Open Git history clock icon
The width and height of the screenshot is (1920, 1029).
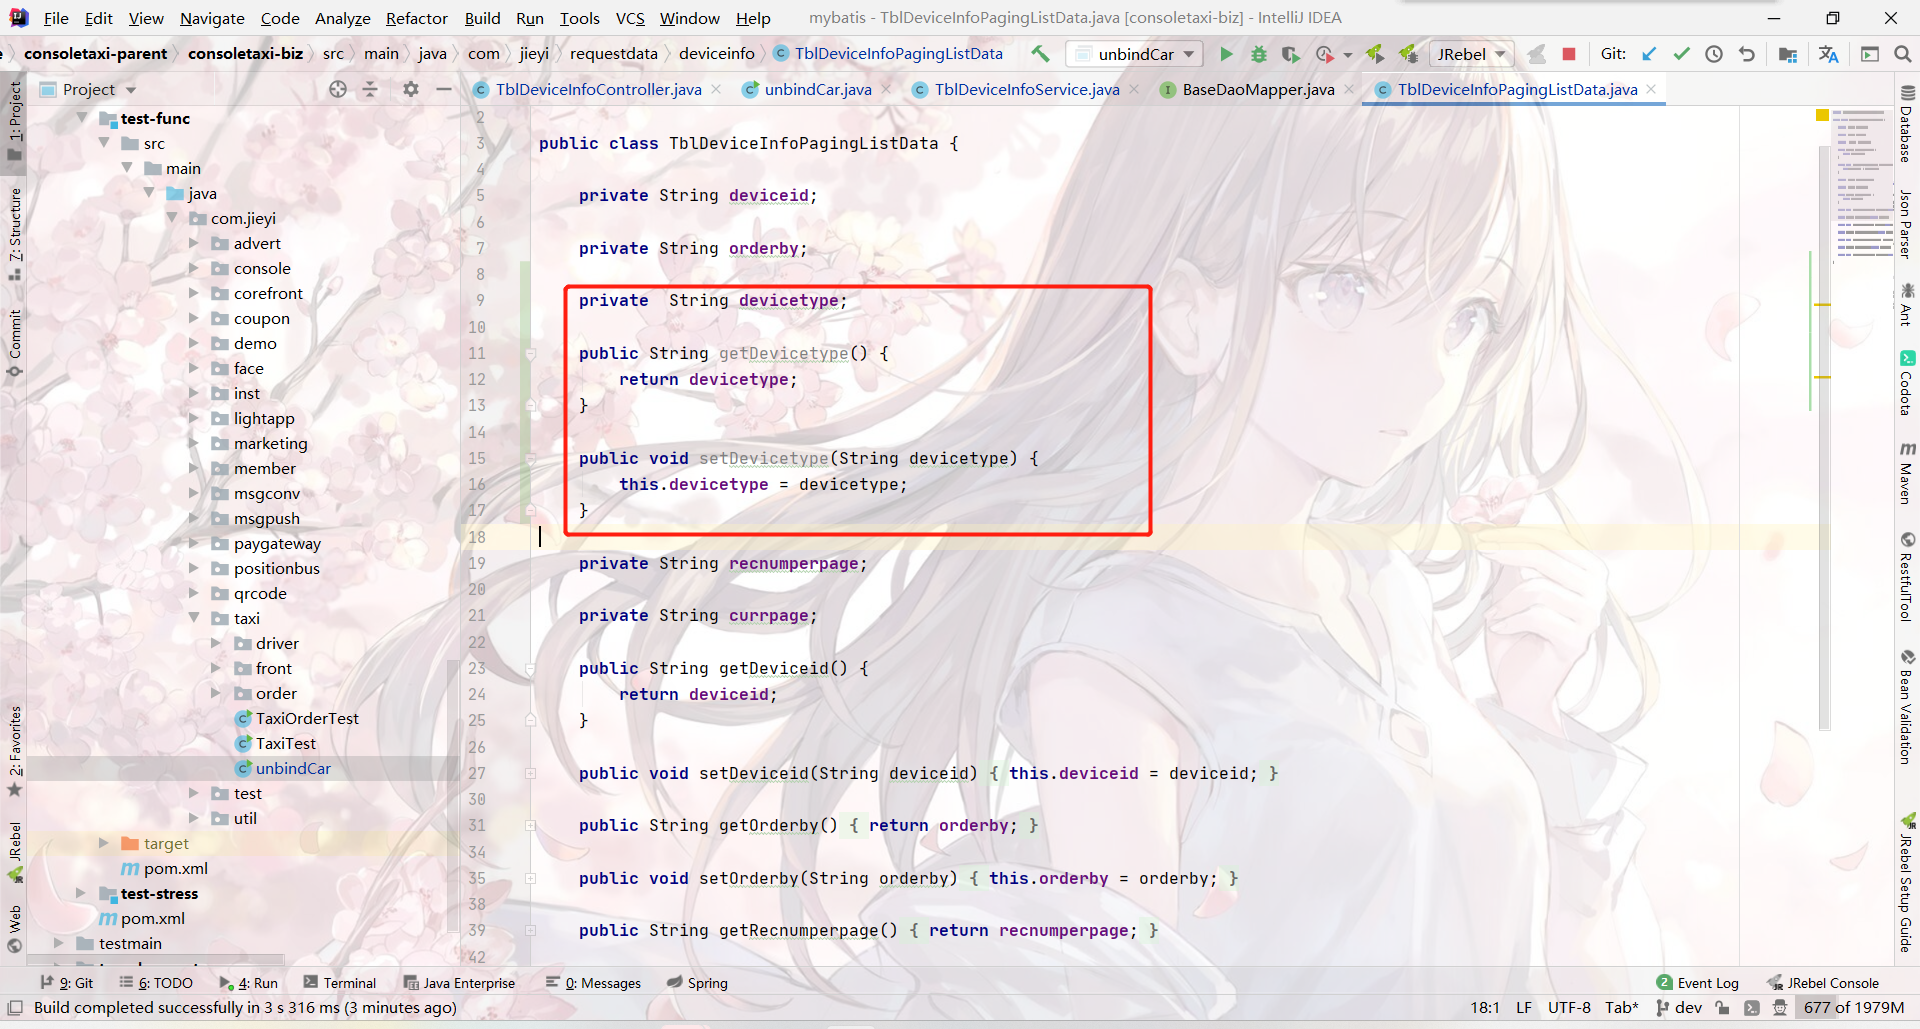(x=1714, y=54)
